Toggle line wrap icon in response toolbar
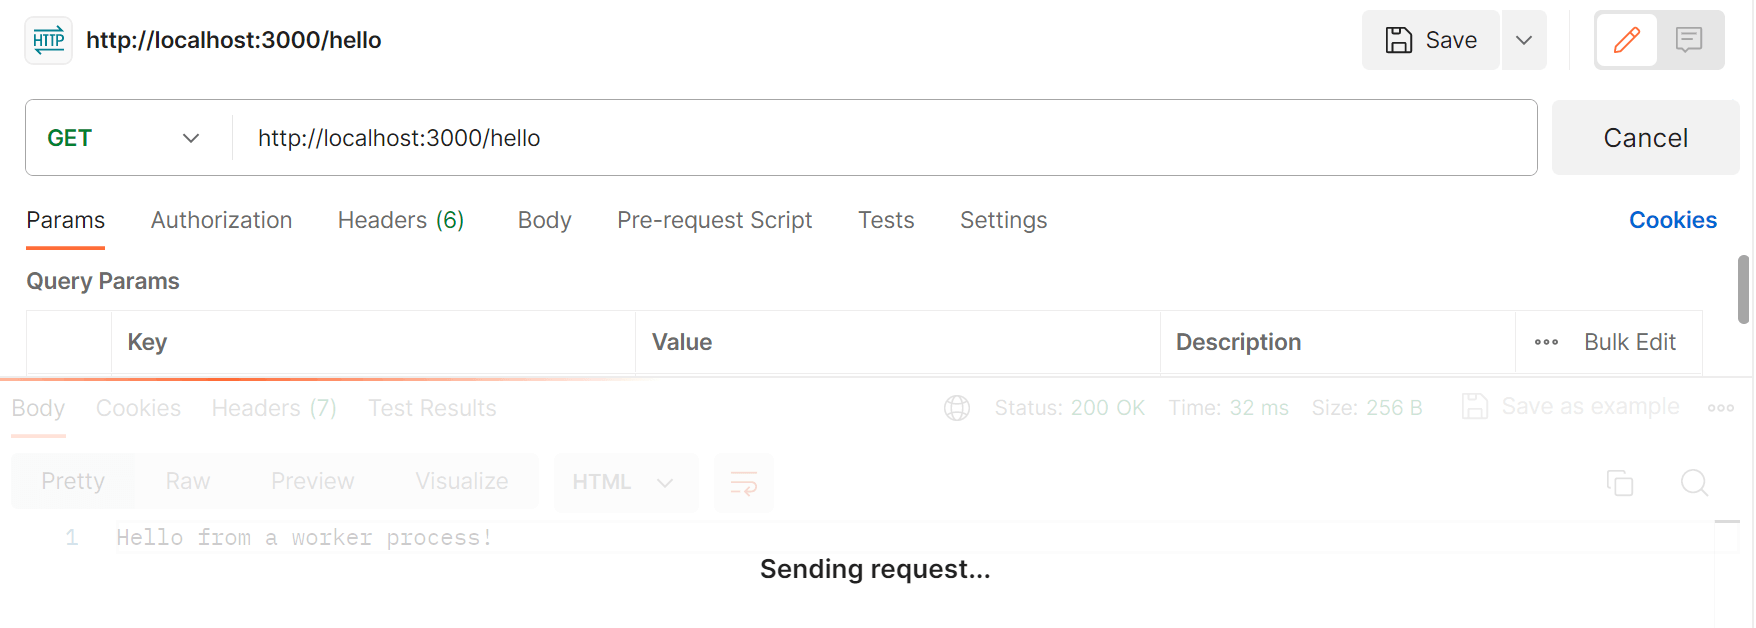Screen dimensions: 1756x628 tap(744, 483)
